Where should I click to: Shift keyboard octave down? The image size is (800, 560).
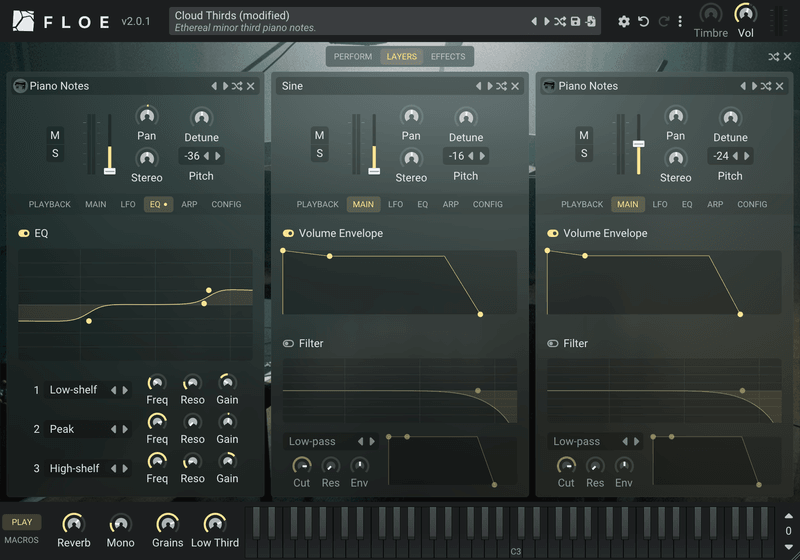(x=788, y=547)
